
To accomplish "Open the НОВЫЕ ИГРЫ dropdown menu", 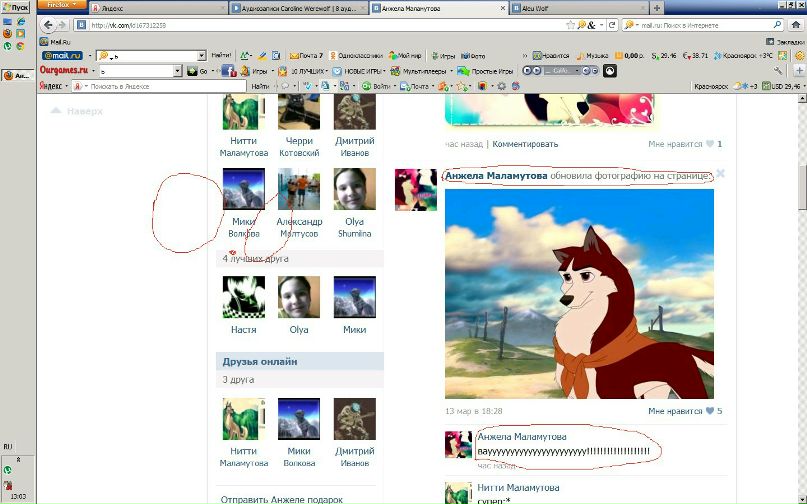I will pos(359,71).
